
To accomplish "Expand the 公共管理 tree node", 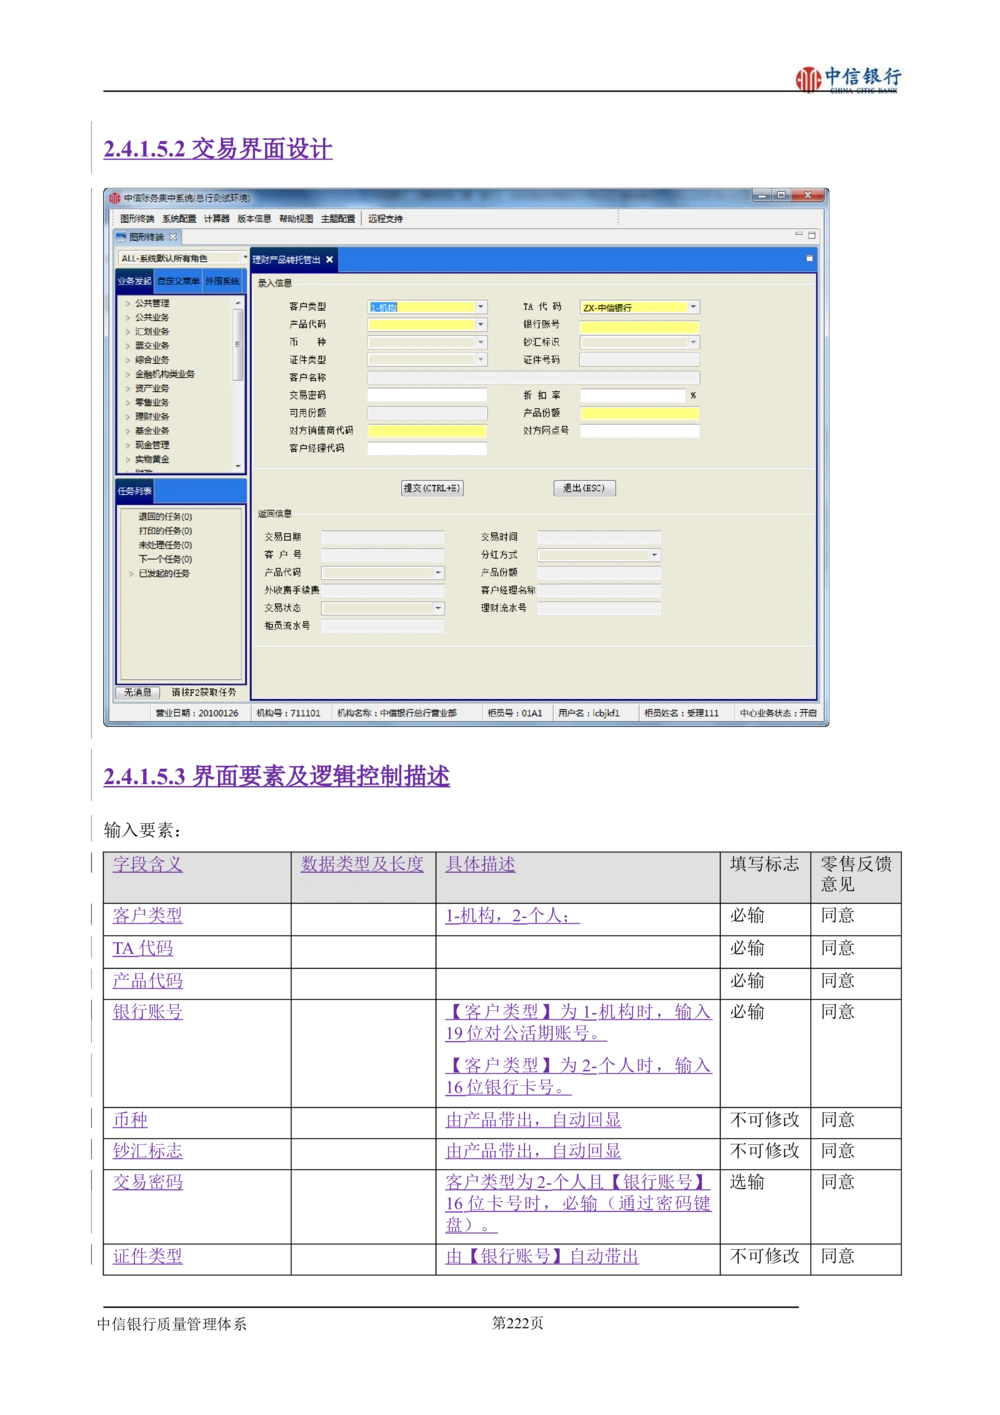I will (x=128, y=303).
